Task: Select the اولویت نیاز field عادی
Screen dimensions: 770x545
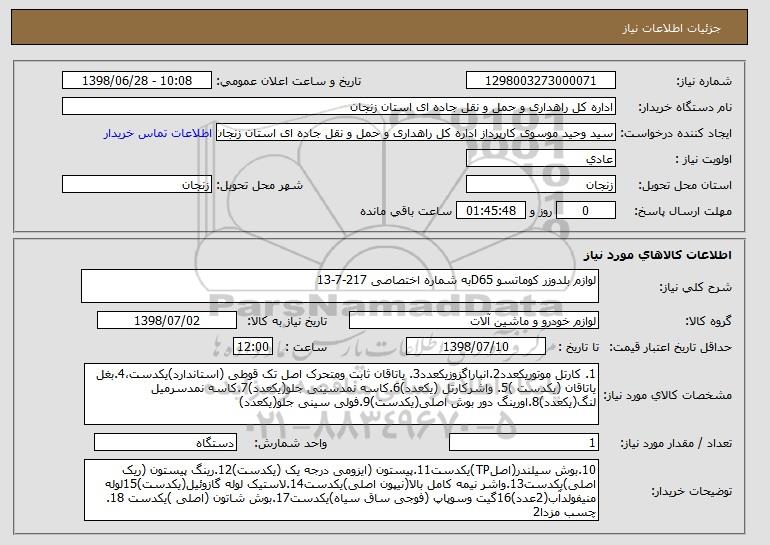Action: pos(541,159)
